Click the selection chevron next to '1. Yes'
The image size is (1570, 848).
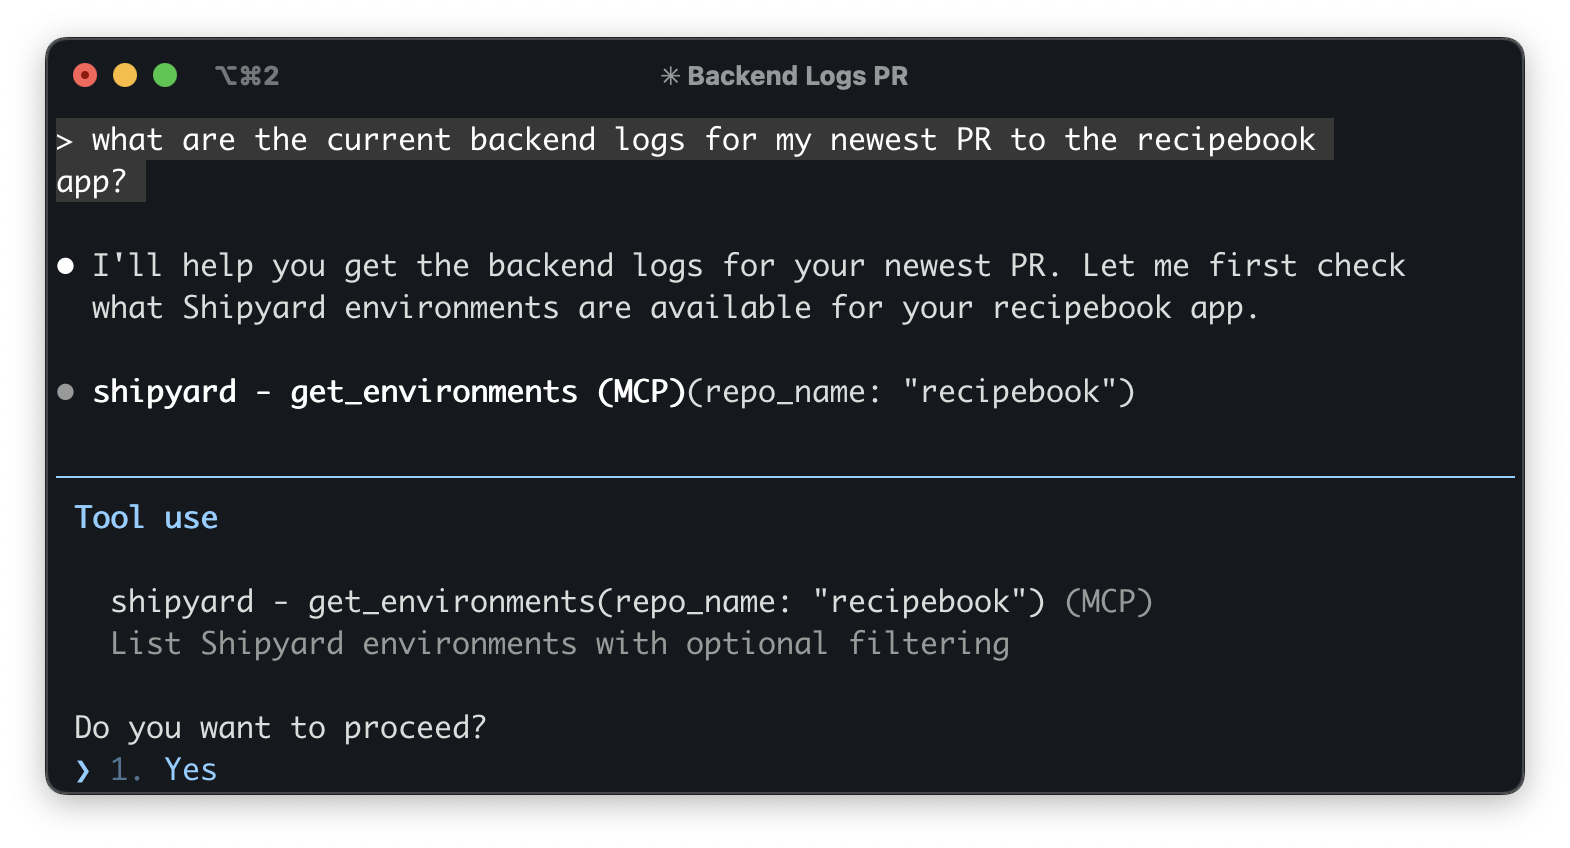click(x=83, y=770)
